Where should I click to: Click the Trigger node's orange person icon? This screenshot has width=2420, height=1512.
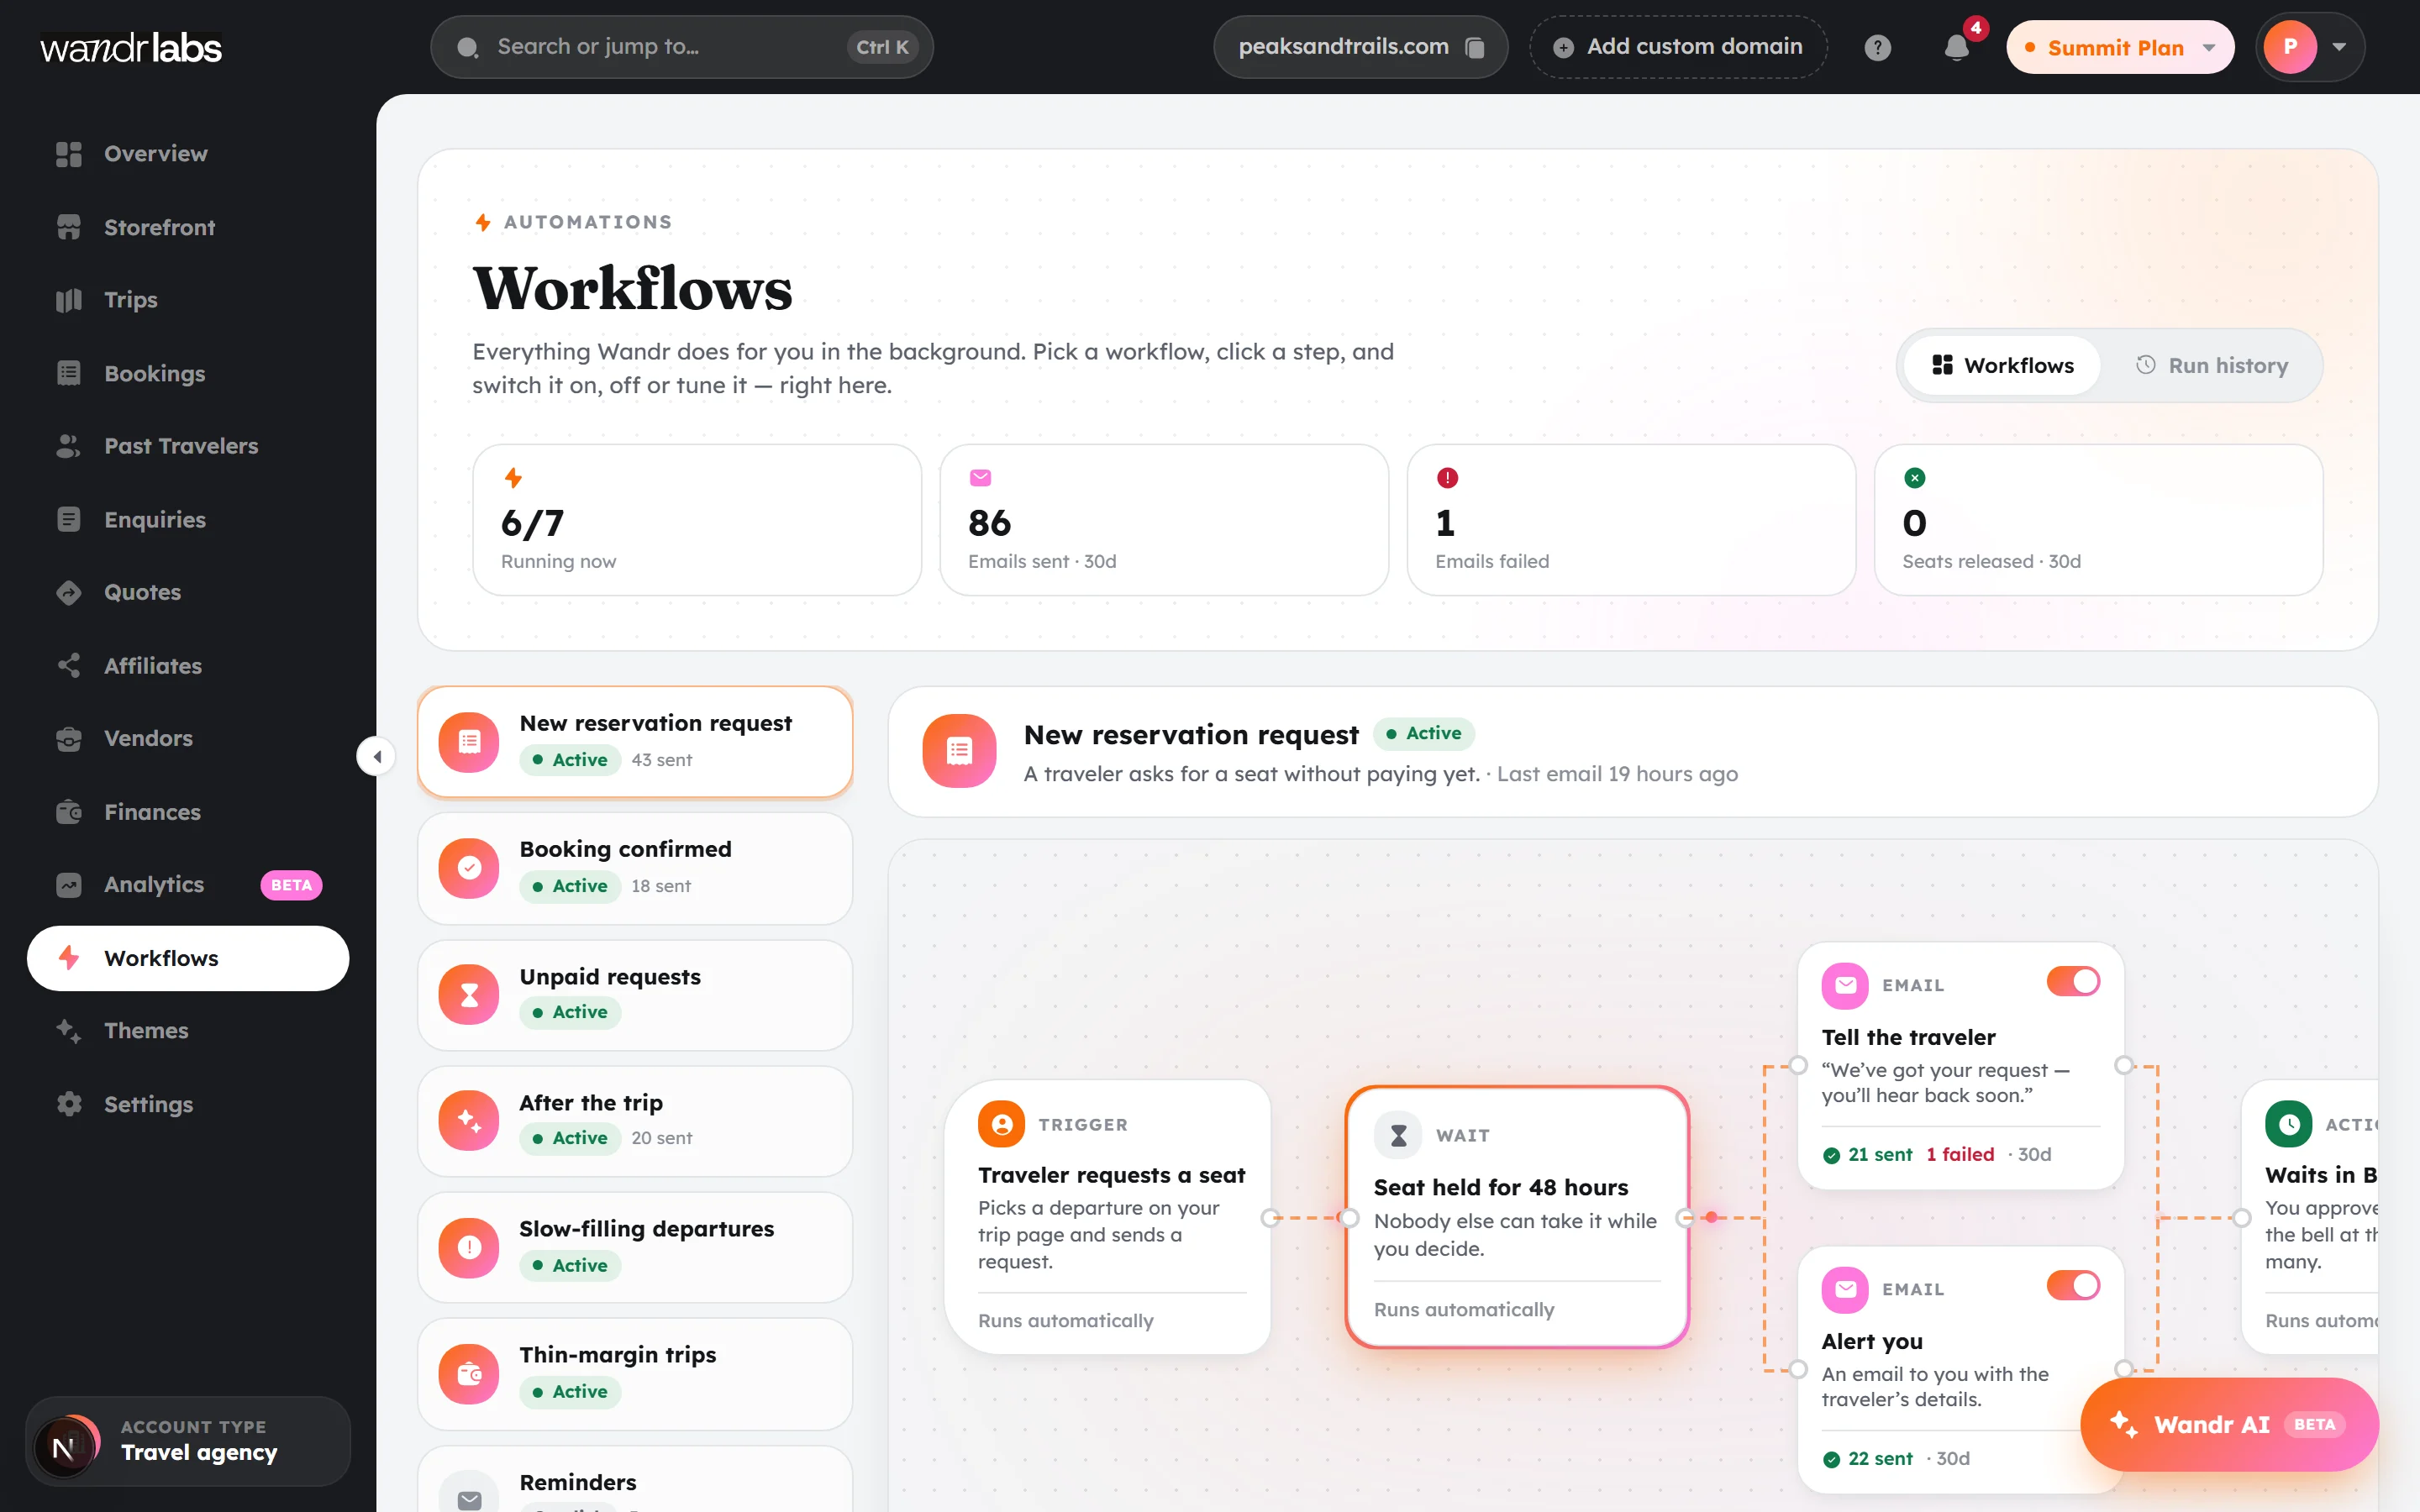[1001, 1124]
